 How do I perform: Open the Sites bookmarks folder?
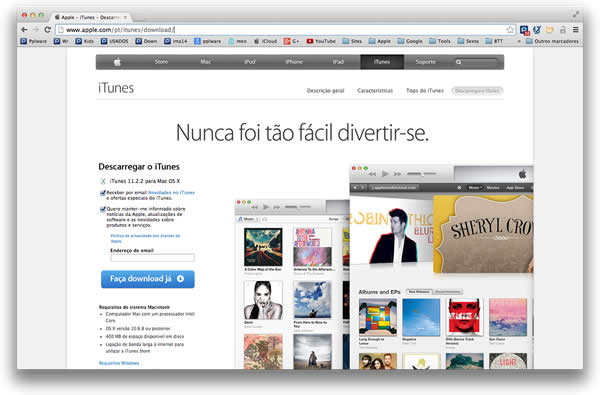(352, 41)
